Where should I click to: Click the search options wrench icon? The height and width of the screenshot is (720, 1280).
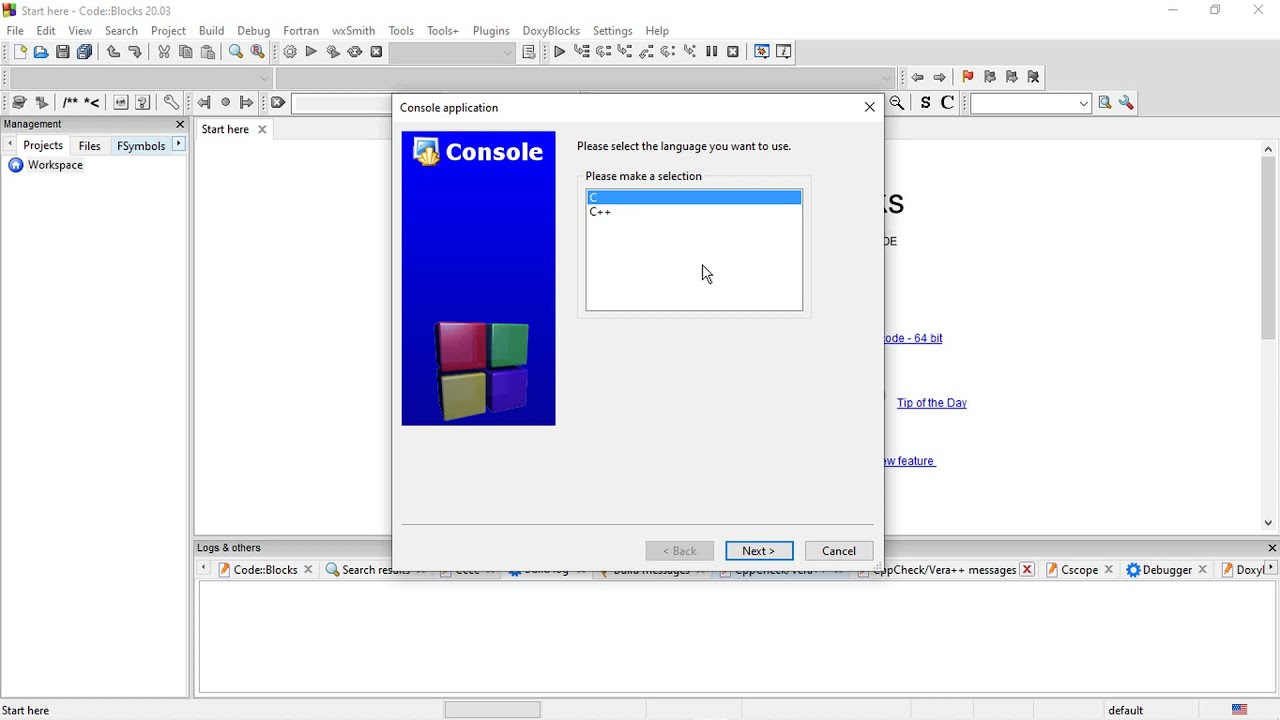tap(1127, 103)
